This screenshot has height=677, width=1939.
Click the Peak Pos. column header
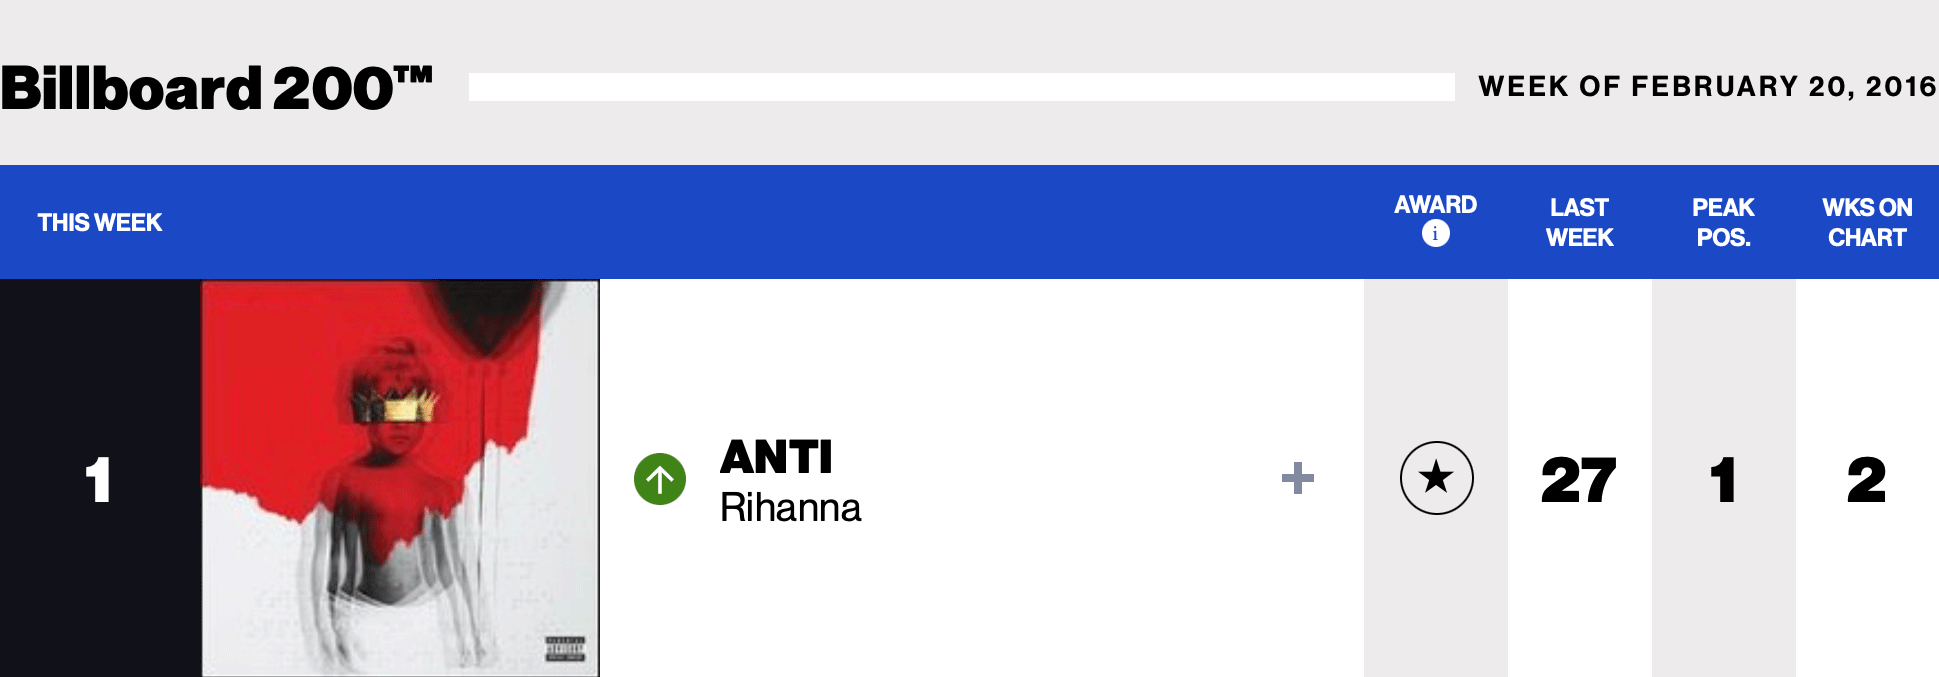1723,222
